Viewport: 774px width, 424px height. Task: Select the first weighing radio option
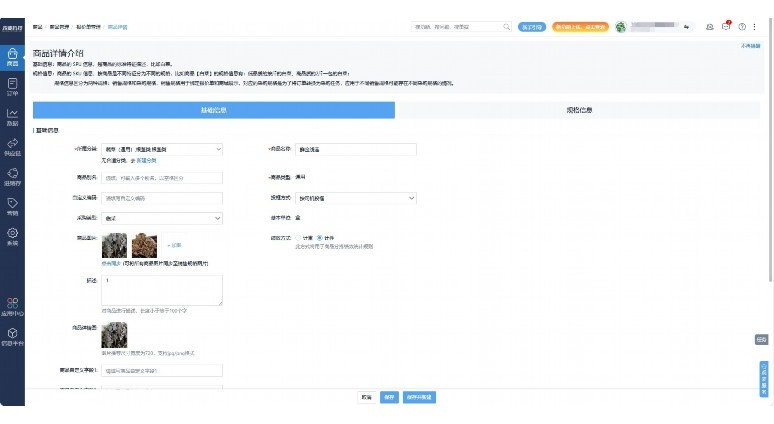click(298, 238)
